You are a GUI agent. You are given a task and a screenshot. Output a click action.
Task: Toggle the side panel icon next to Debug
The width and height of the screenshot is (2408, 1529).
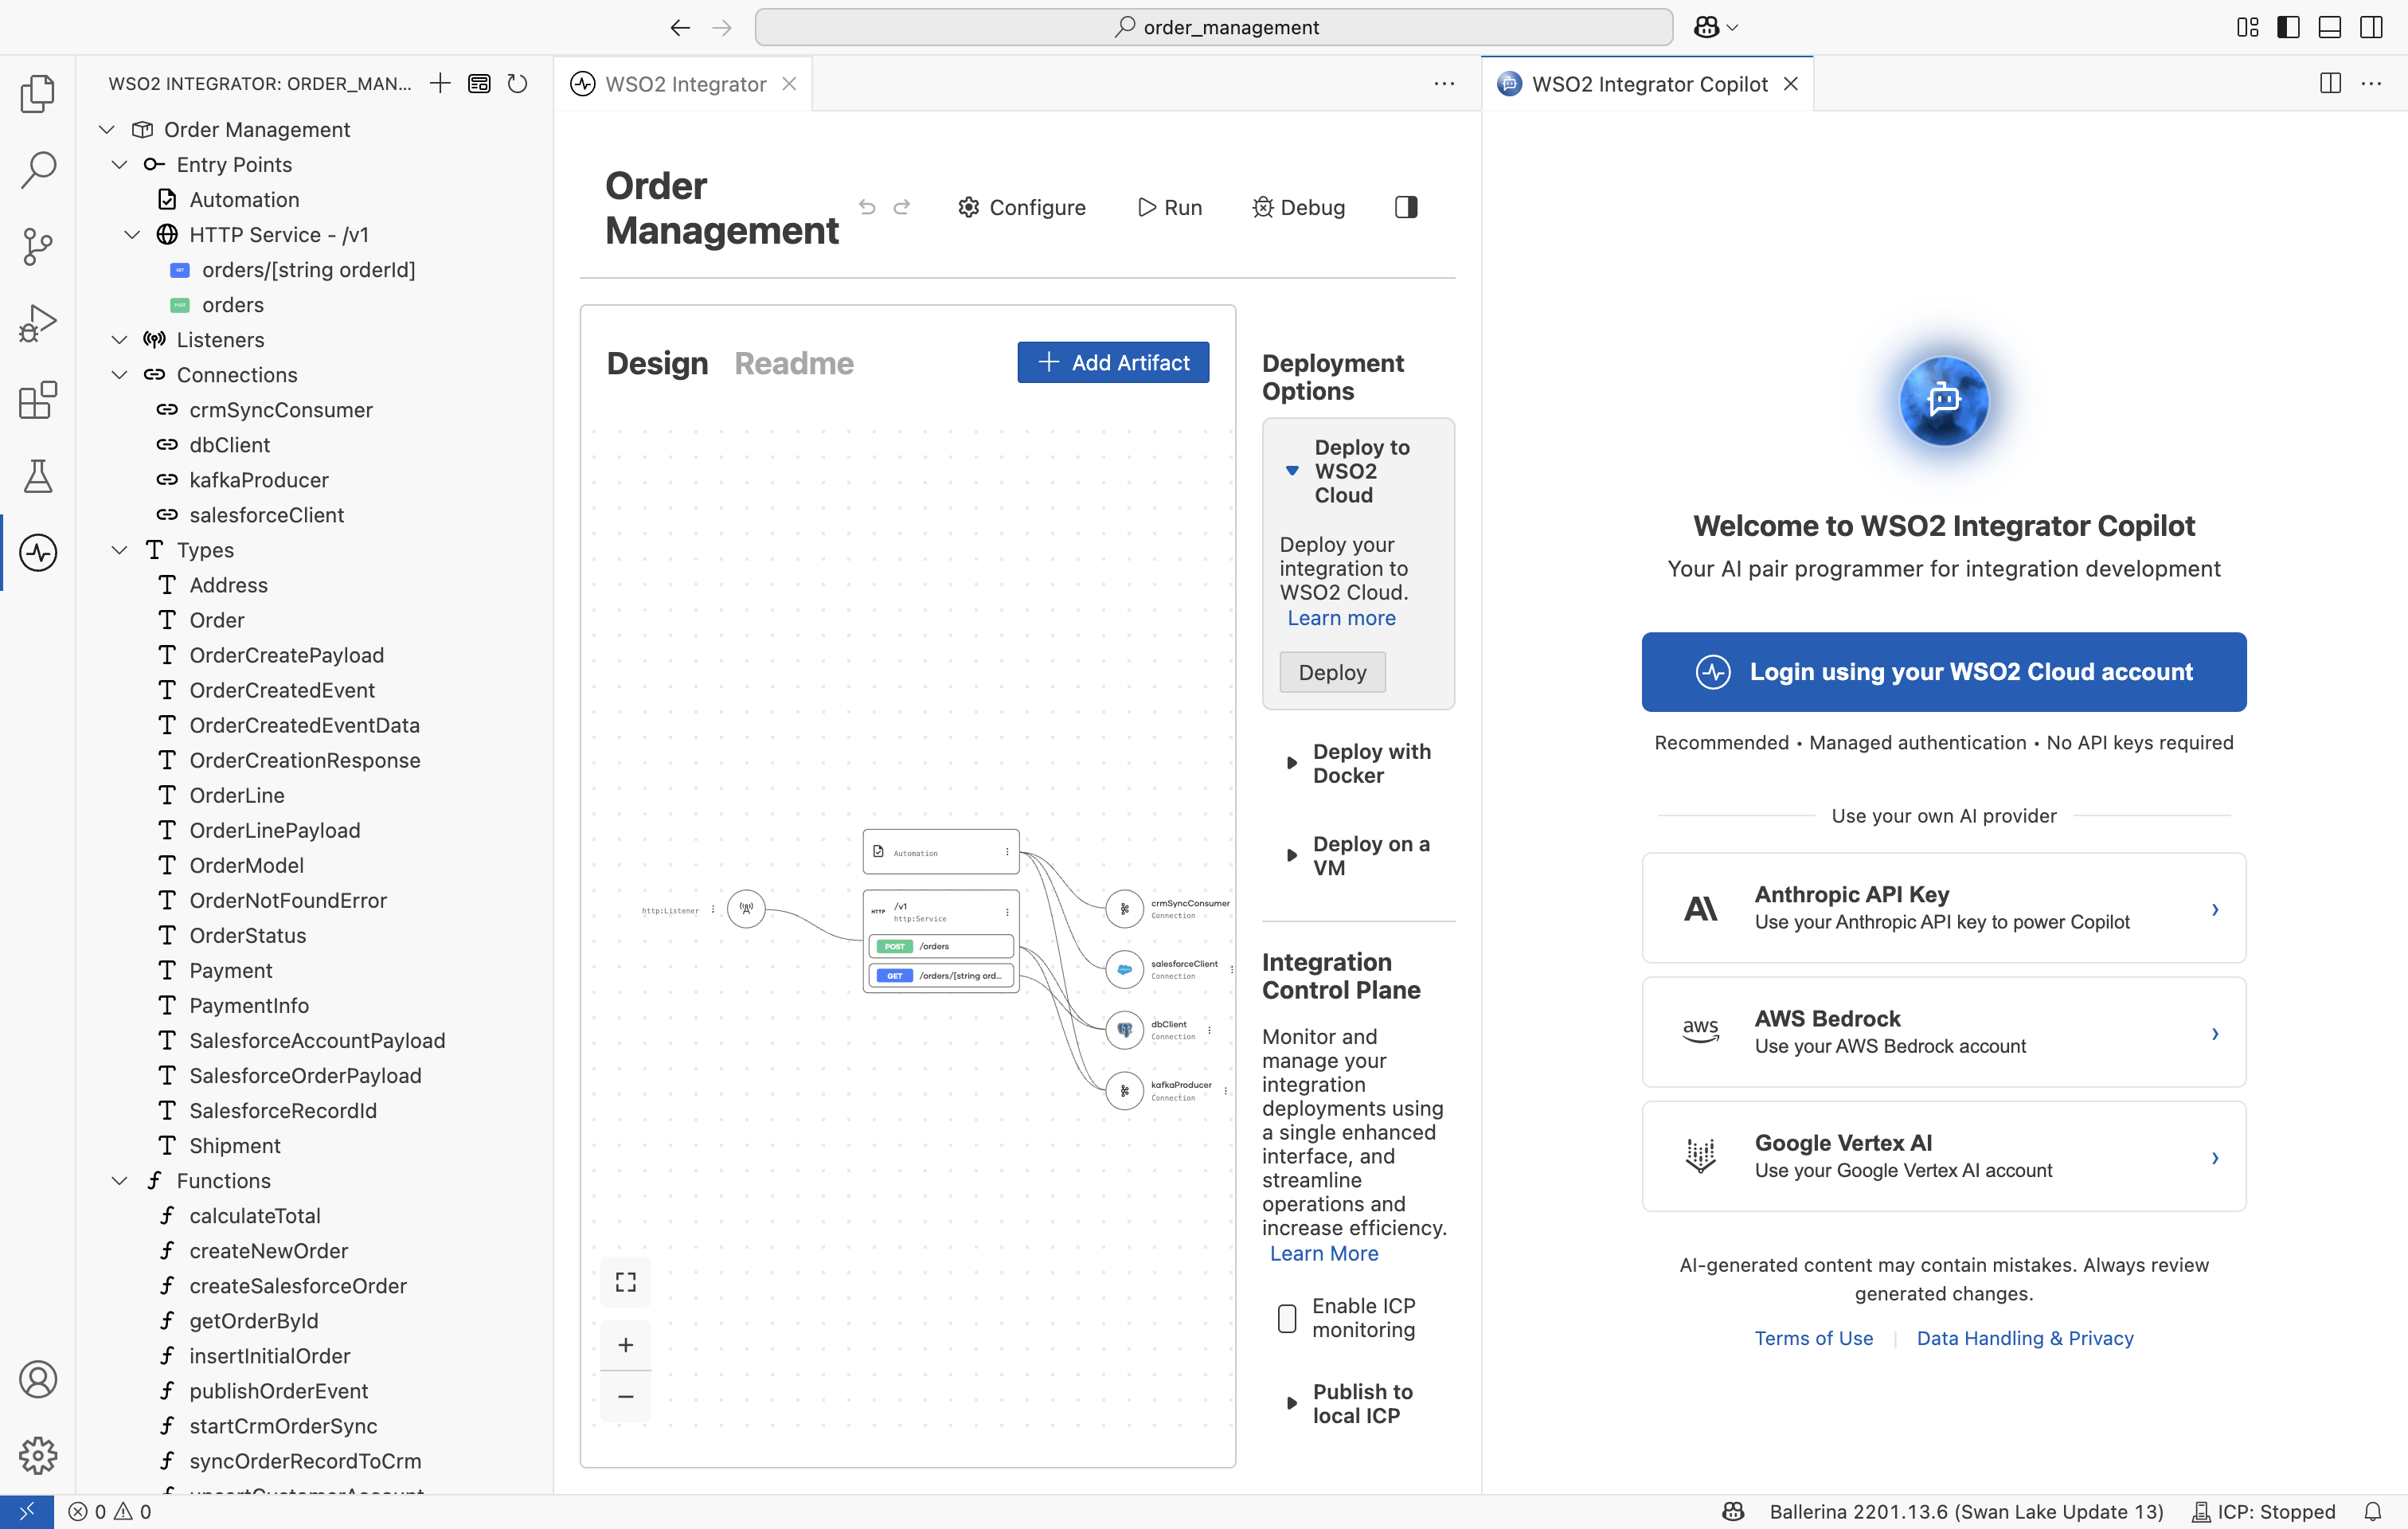click(x=1406, y=207)
